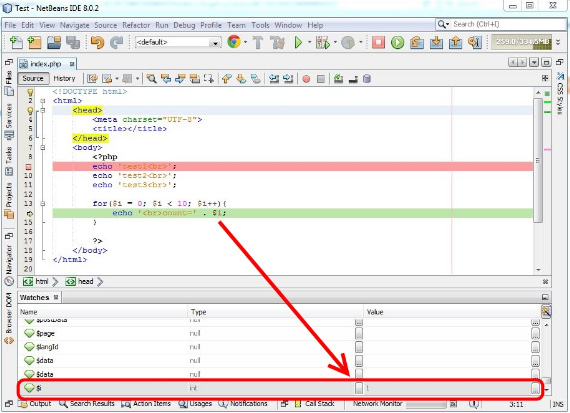This screenshot has width=570, height=413.
Task: Open the Run Project dropdown arrow
Action: (x=309, y=42)
